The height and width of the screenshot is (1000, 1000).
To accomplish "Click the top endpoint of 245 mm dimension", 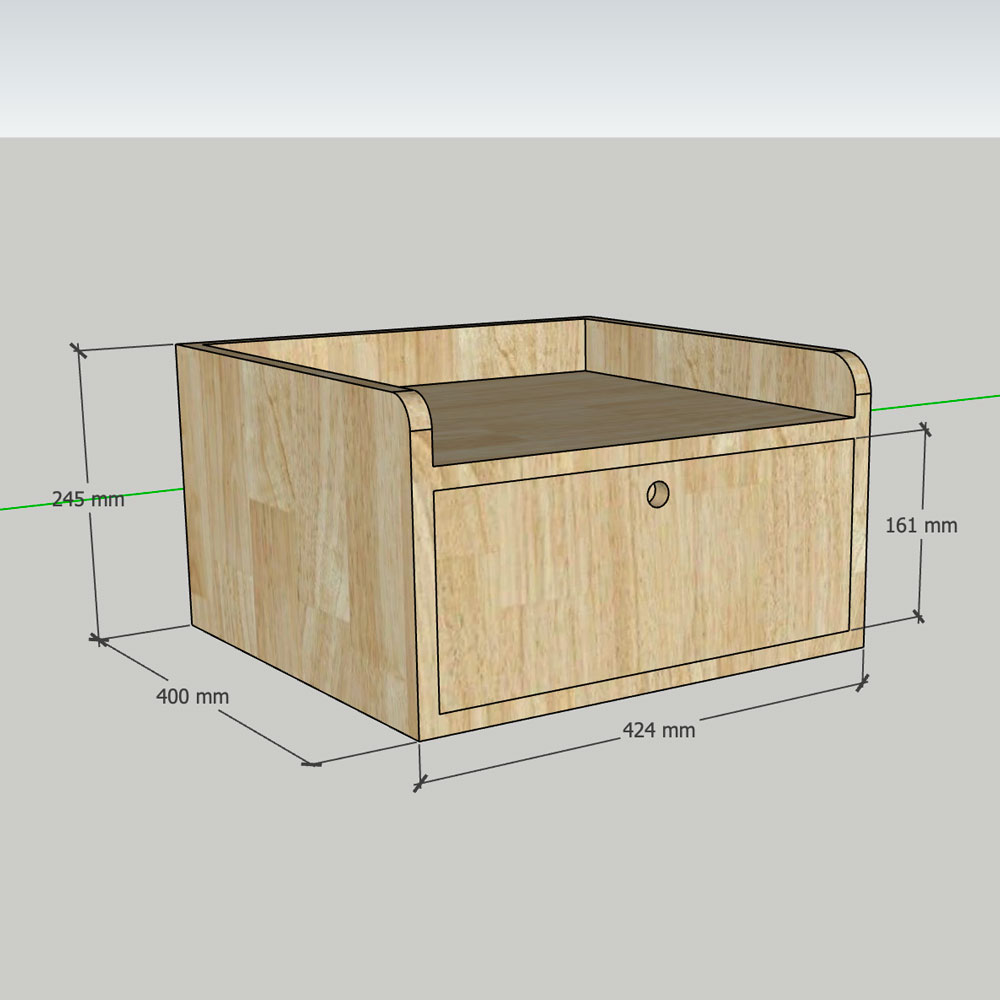I will coord(78,349).
